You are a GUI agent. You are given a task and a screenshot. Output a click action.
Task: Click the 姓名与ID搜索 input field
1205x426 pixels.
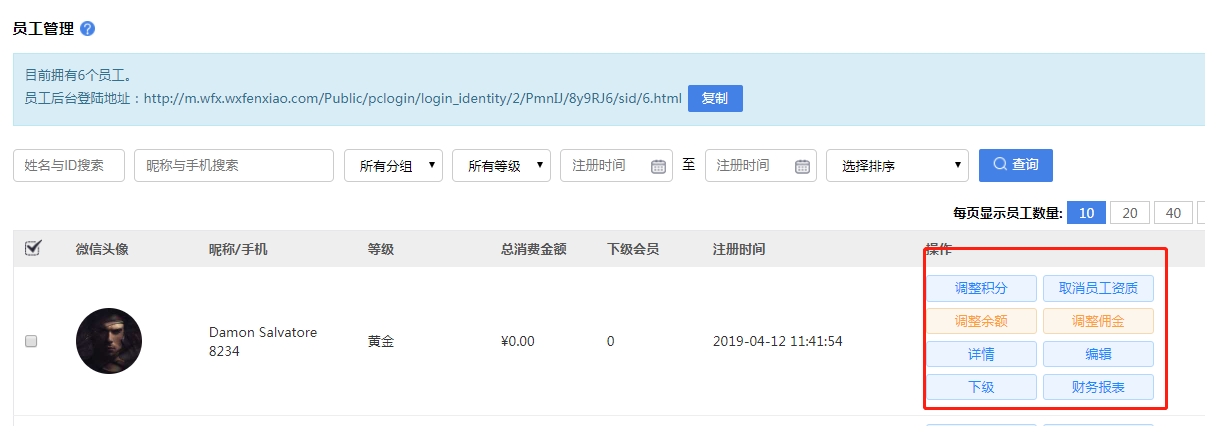click(69, 166)
